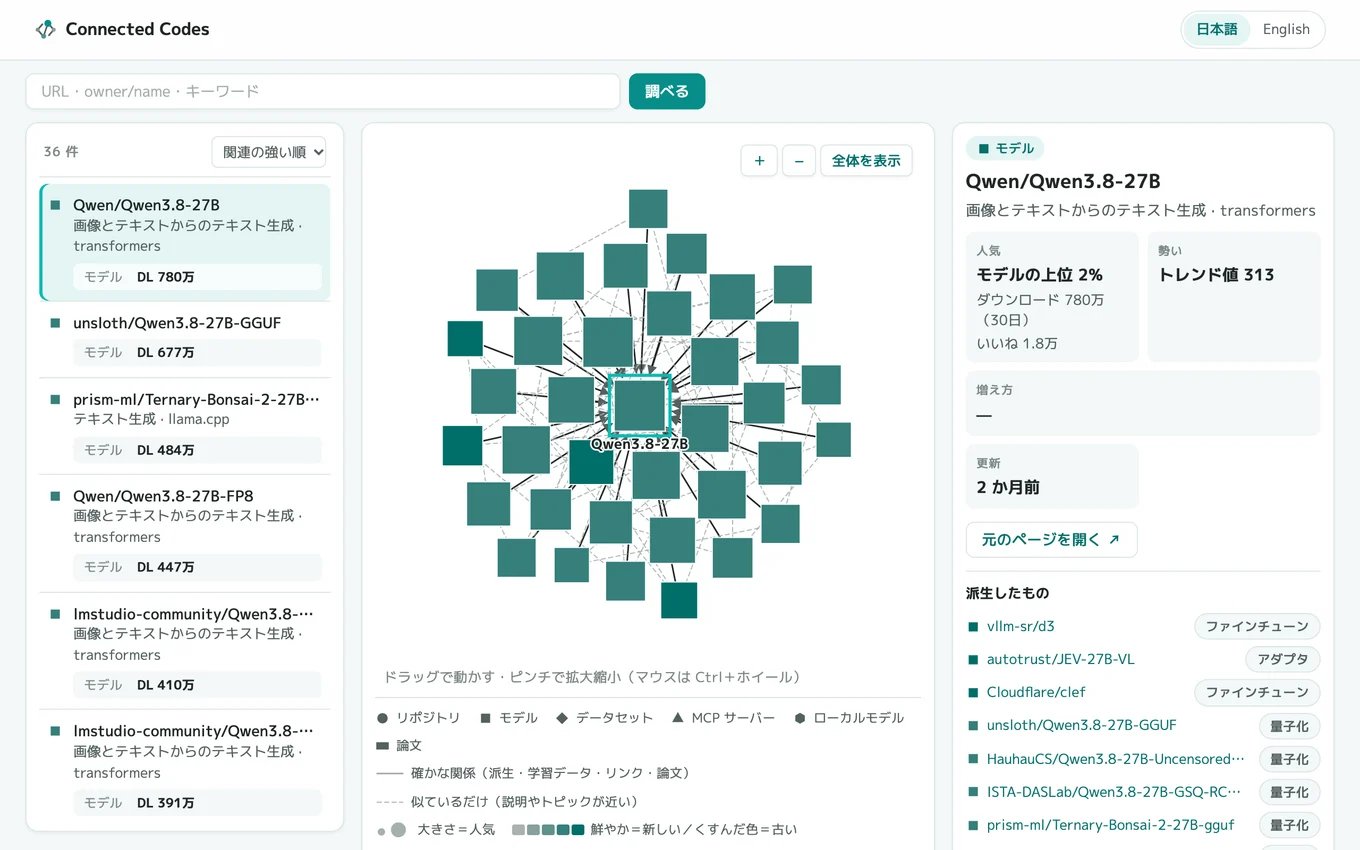Select the lmstudio-community result showing DL 391万

click(185, 769)
